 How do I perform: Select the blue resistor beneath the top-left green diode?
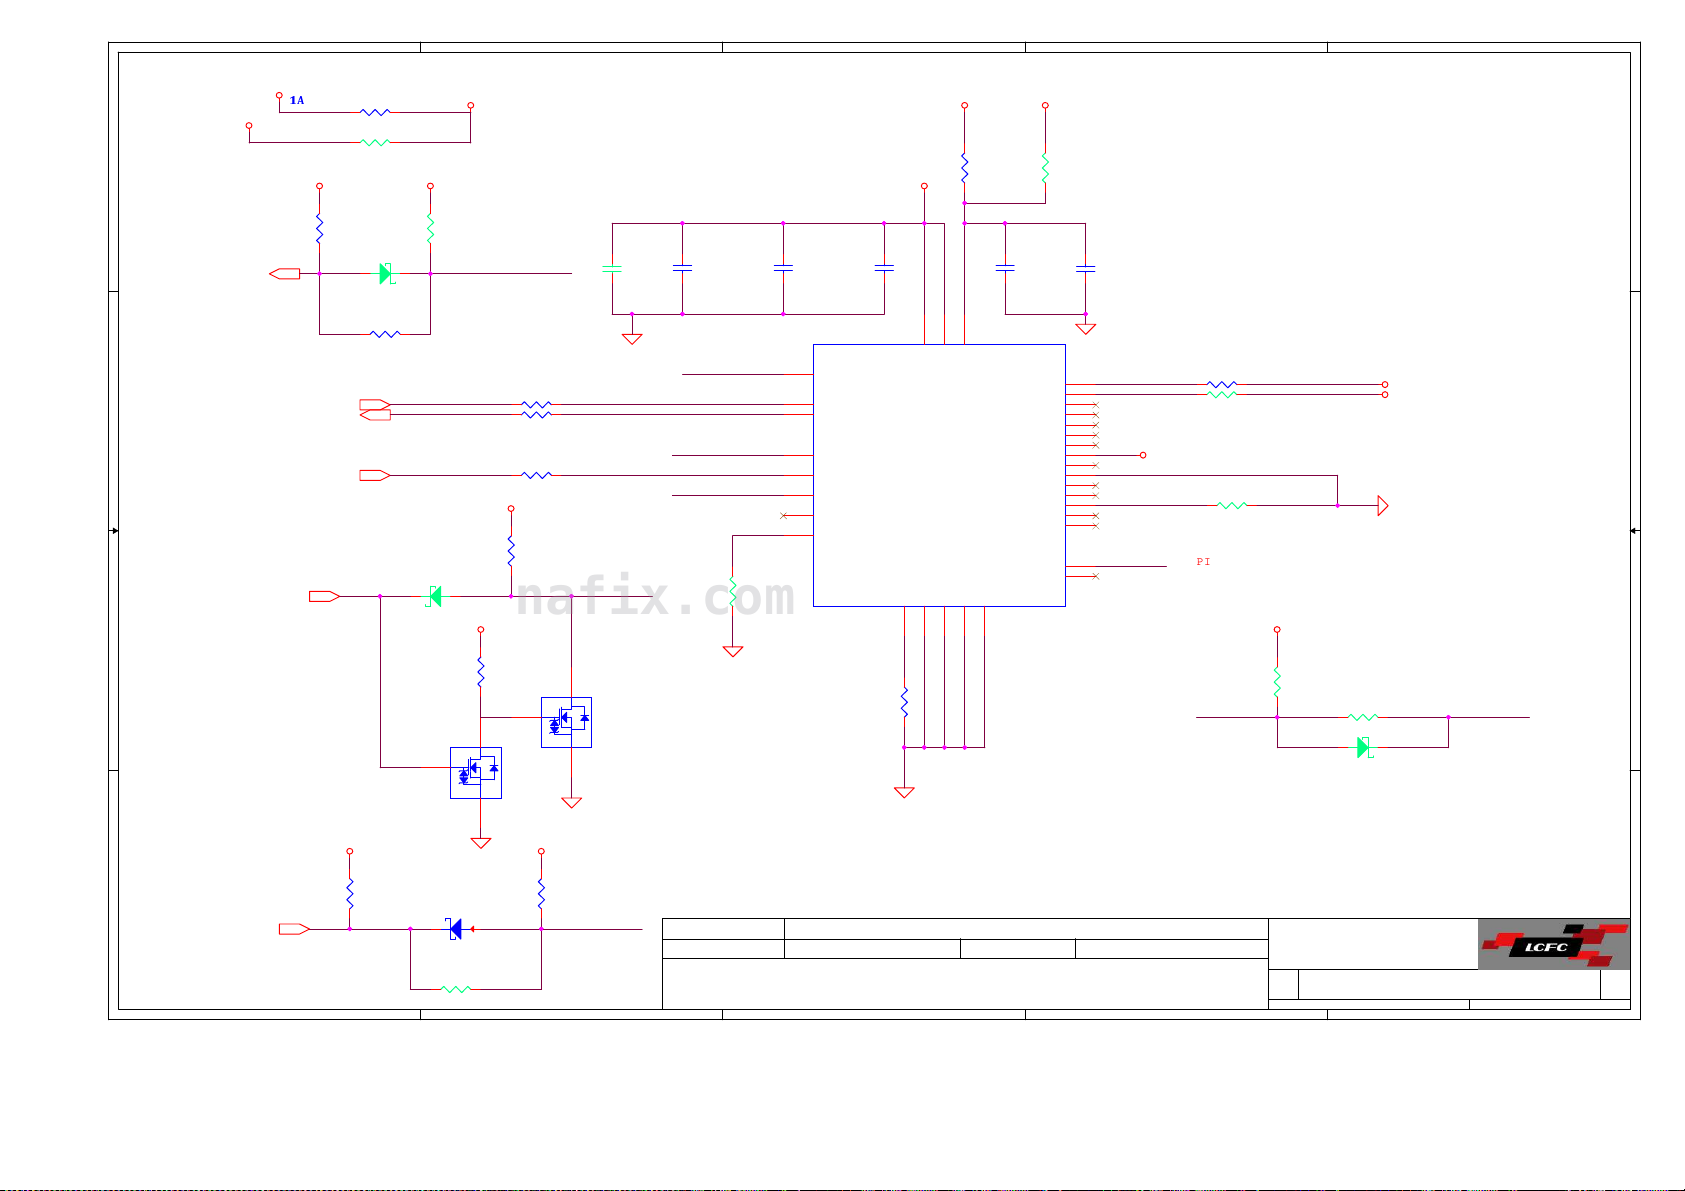(385, 334)
